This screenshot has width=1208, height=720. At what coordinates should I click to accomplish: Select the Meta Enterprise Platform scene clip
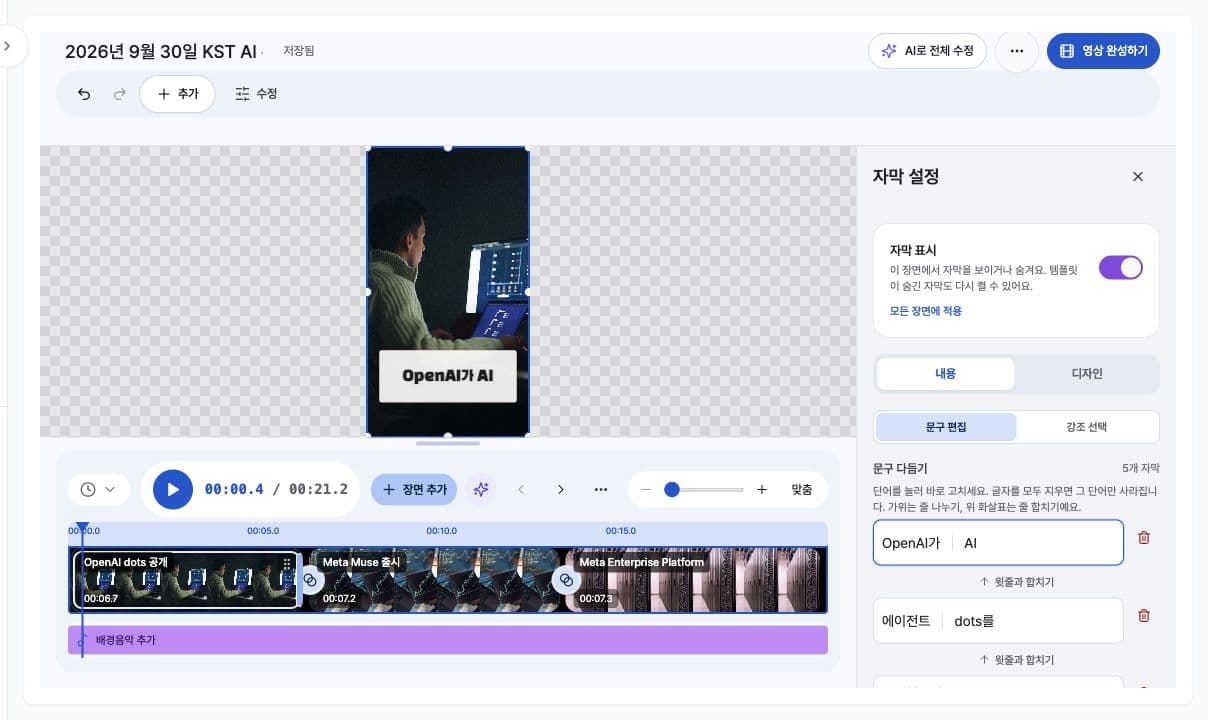tap(693, 580)
